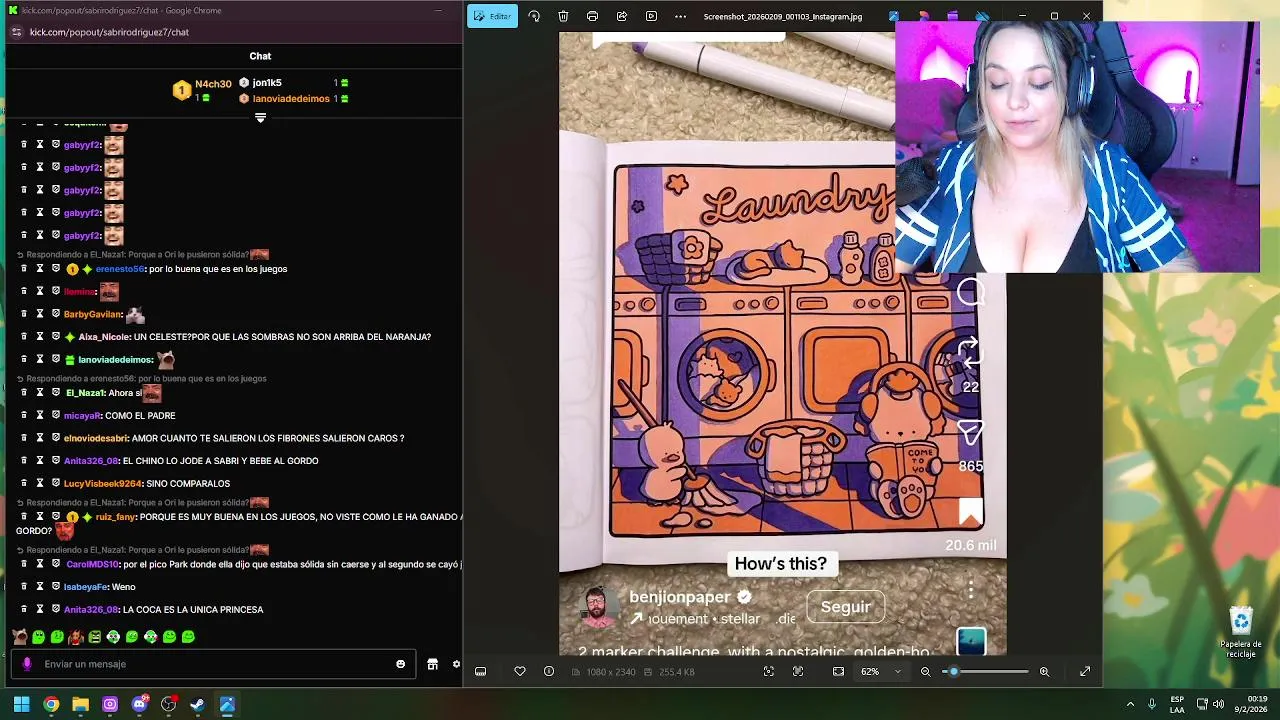The image size is (1280, 720).
Task: Open File Explorer from the taskbar
Action: (x=80, y=704)
